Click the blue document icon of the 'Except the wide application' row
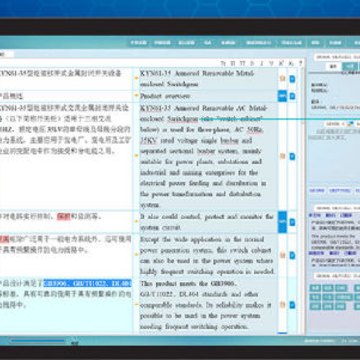360x360 pixels. coord(292,255)
